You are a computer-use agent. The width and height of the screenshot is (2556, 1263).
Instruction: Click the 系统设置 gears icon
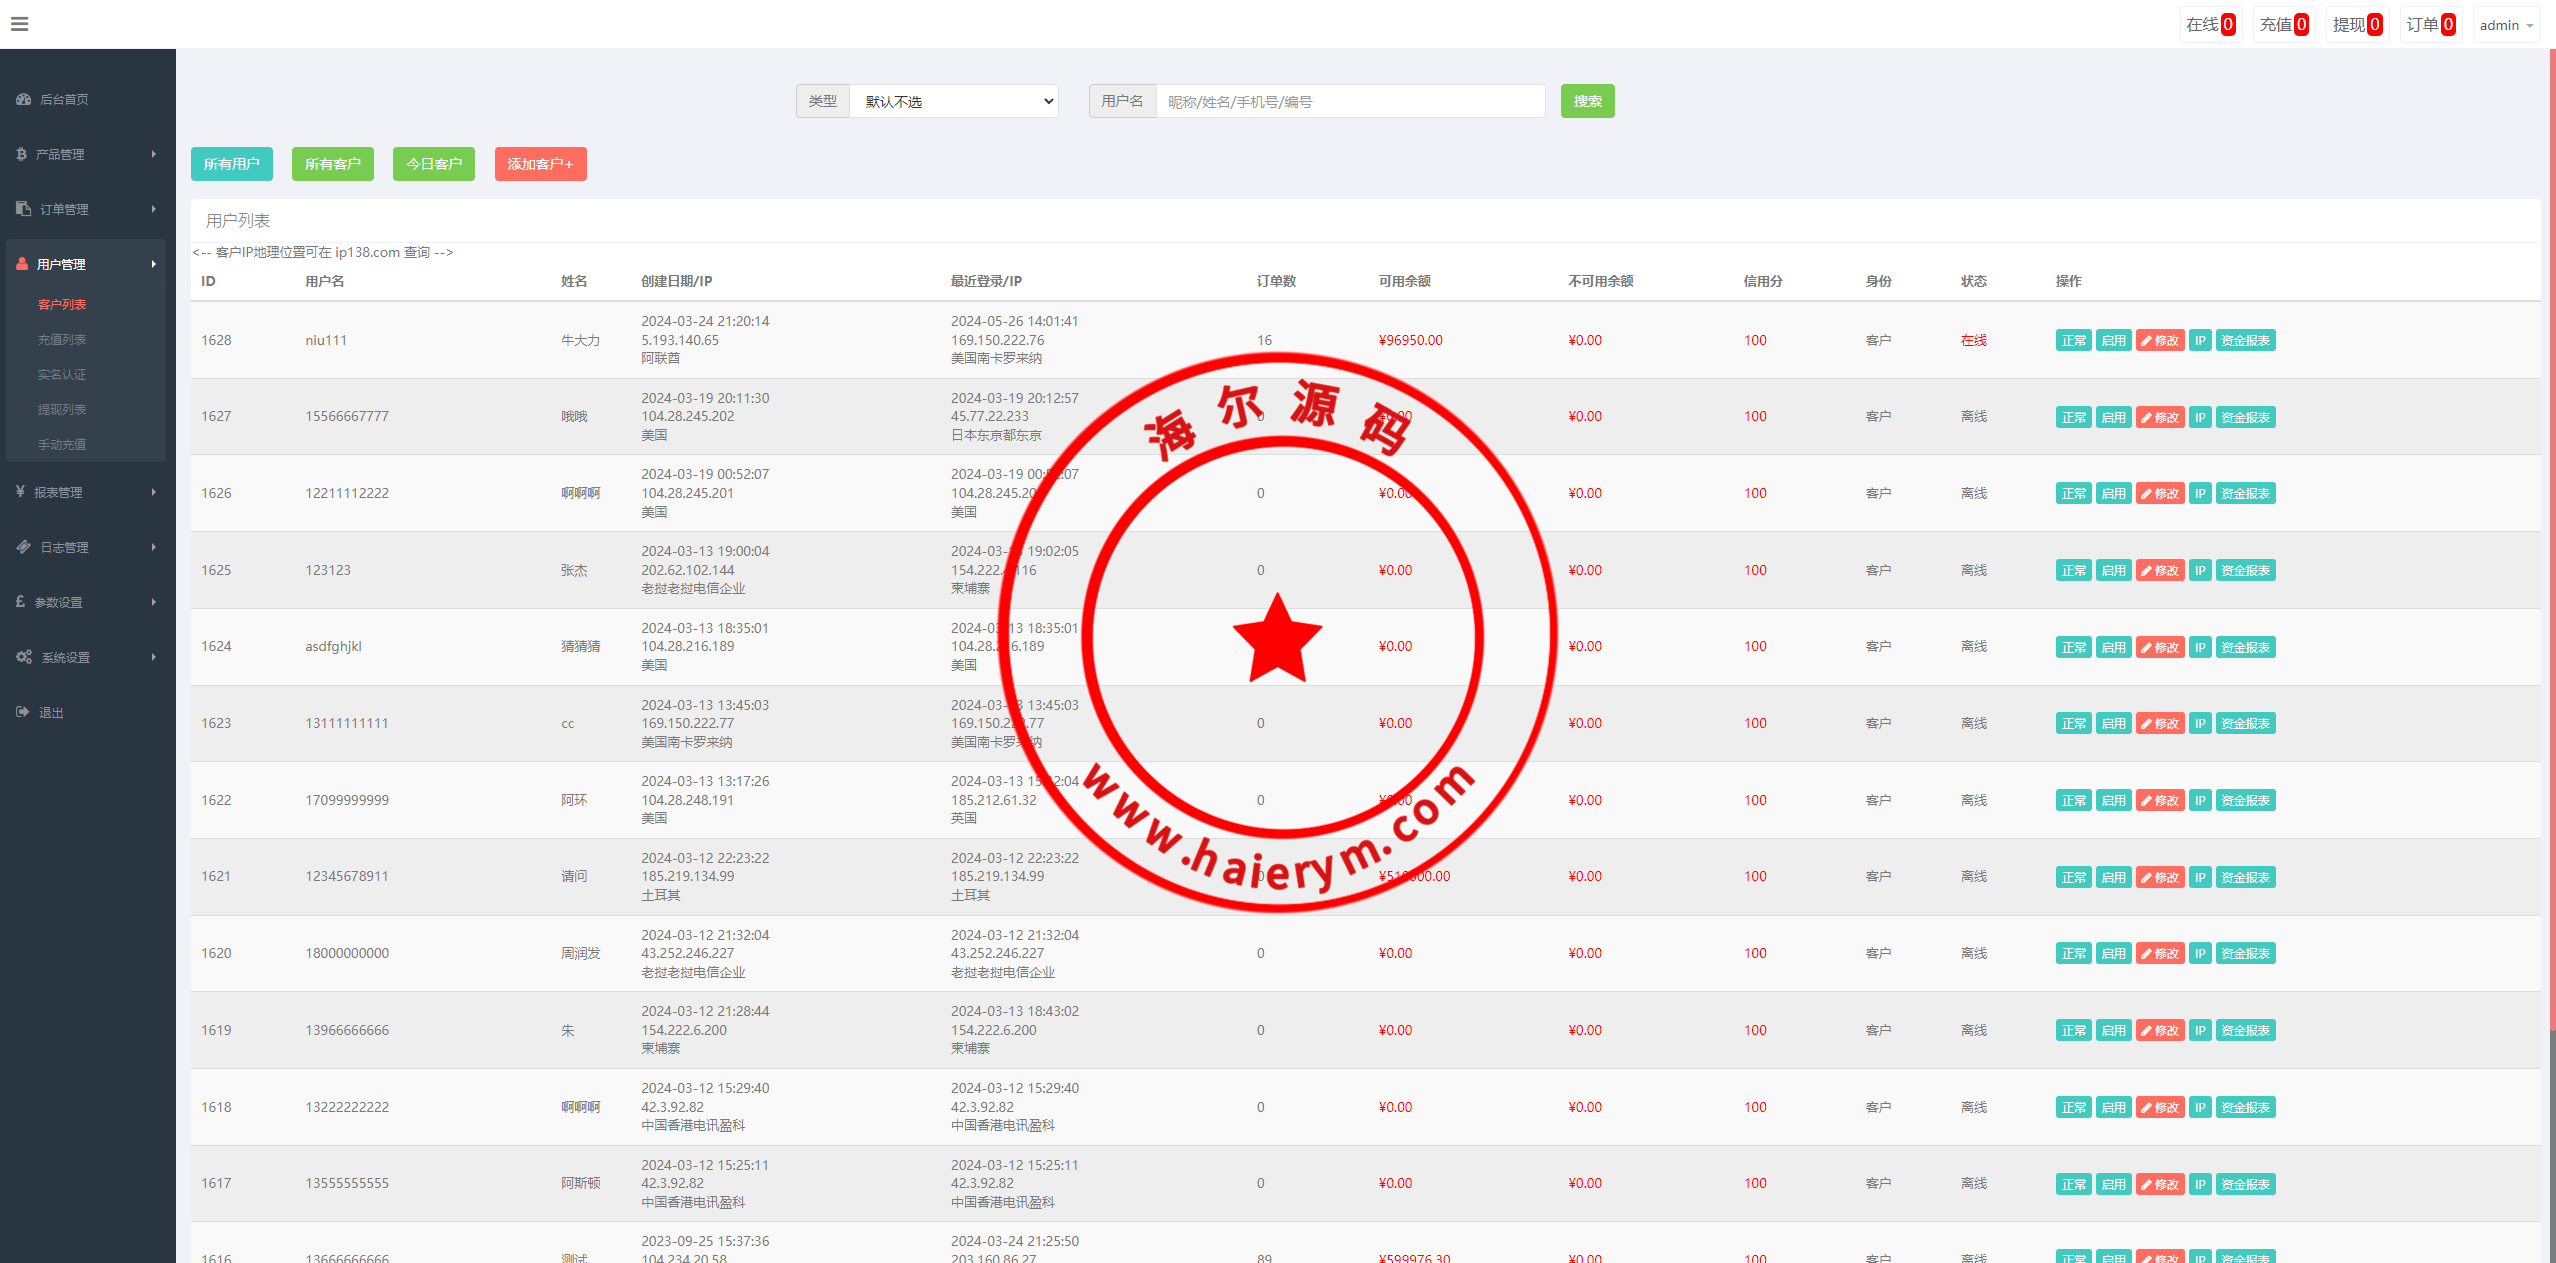click(x=24, y=657)
